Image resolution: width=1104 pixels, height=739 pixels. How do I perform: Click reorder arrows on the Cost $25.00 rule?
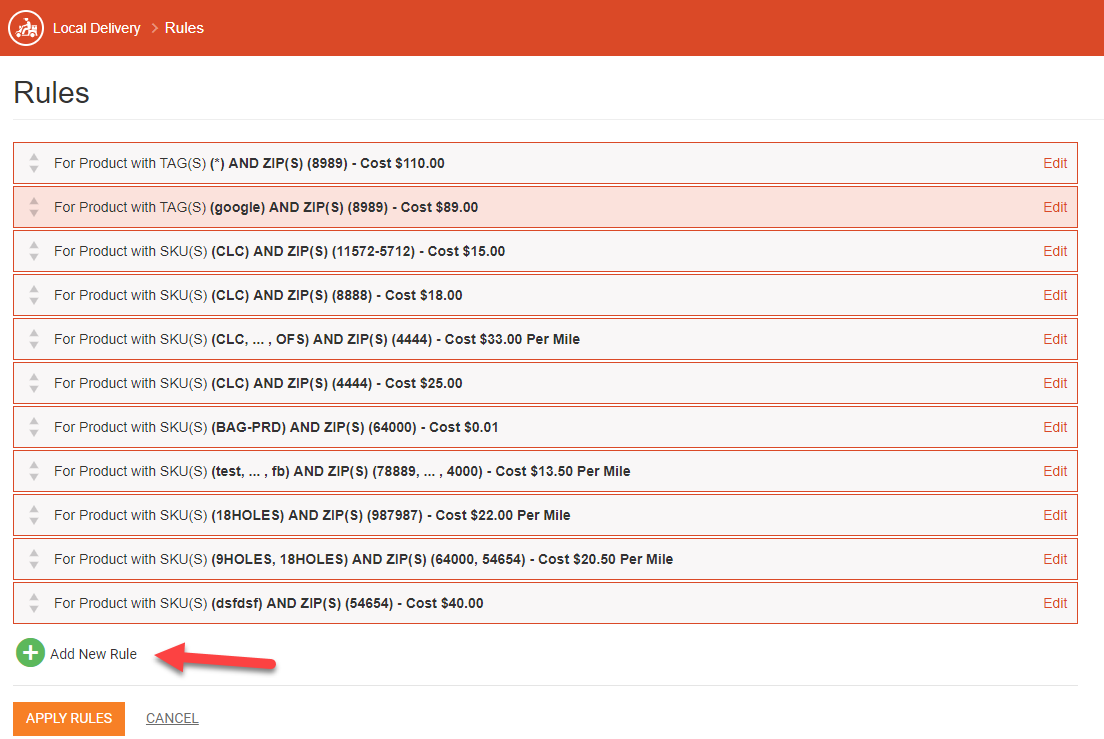[34, 383]
